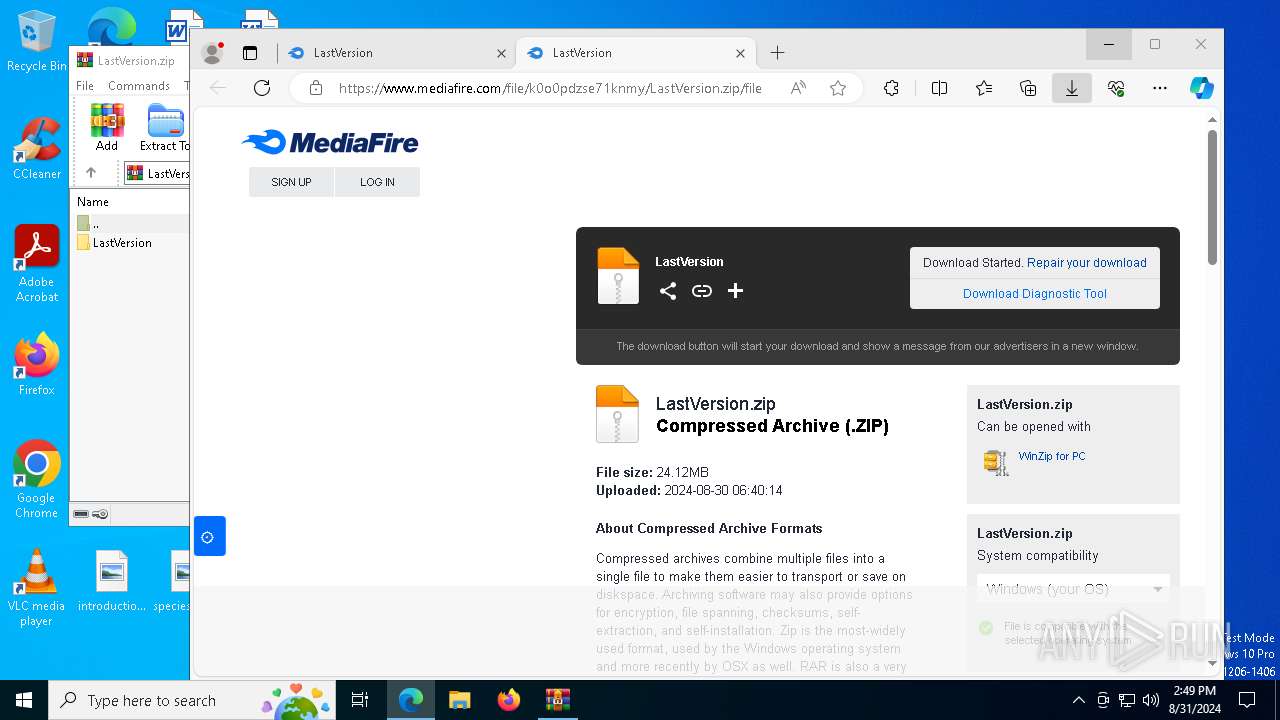Image resolution: width=1280 pixels, height=720 pixels.
Task: Expand the System compatibility dropdown
Action: (x=1073, y=589)
